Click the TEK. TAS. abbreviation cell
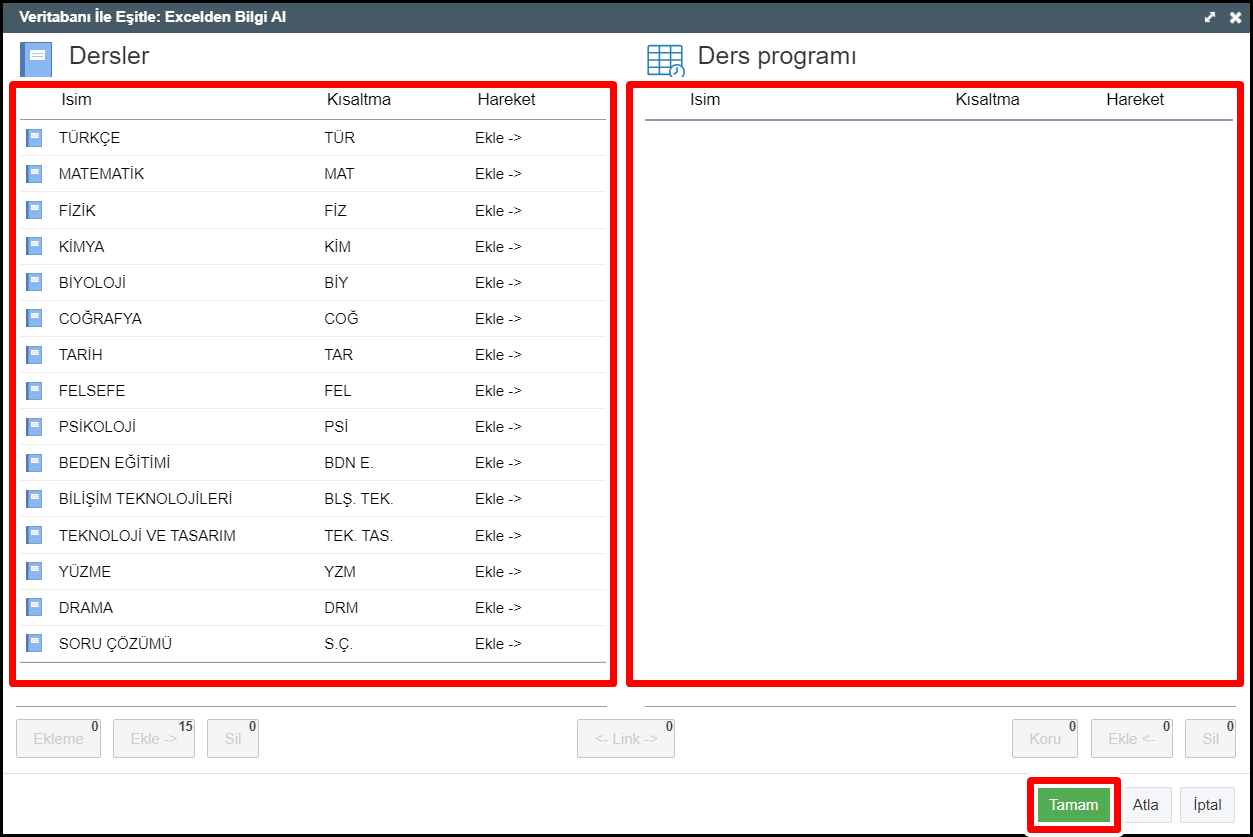1253x837 pixels. [359, 535]
